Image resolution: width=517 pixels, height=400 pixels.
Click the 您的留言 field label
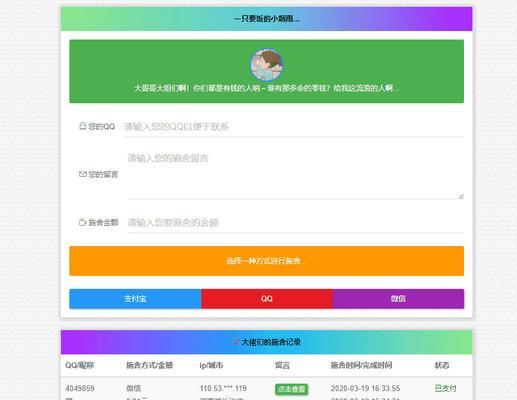103,174
